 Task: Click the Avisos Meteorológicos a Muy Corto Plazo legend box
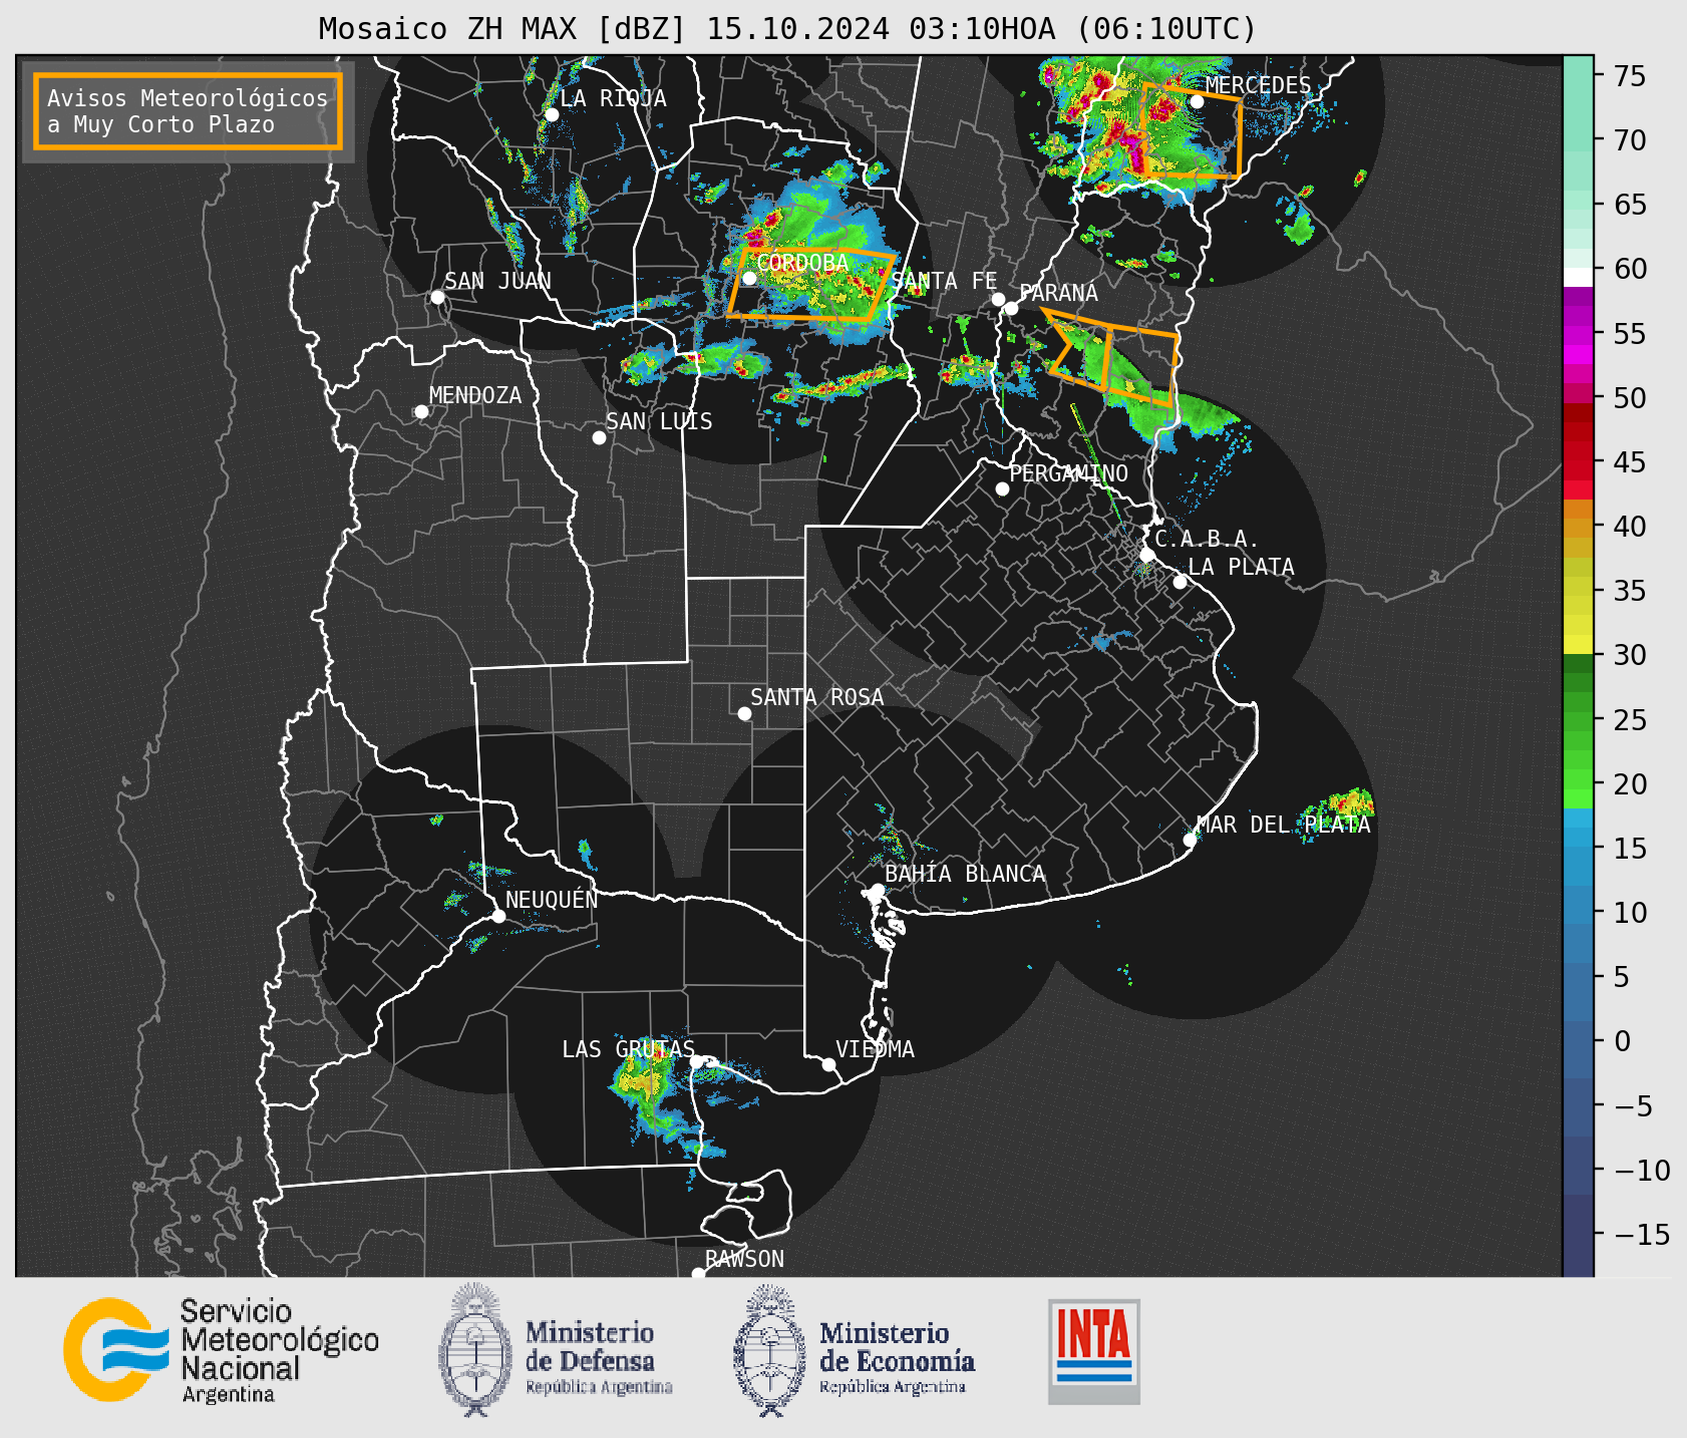coord(188,111)
